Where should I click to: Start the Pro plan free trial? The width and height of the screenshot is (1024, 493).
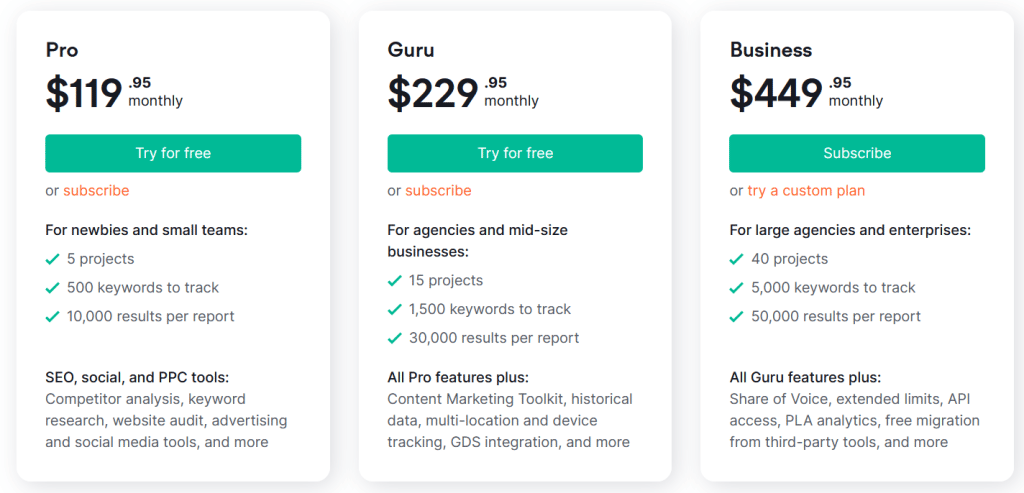[173, 153]
